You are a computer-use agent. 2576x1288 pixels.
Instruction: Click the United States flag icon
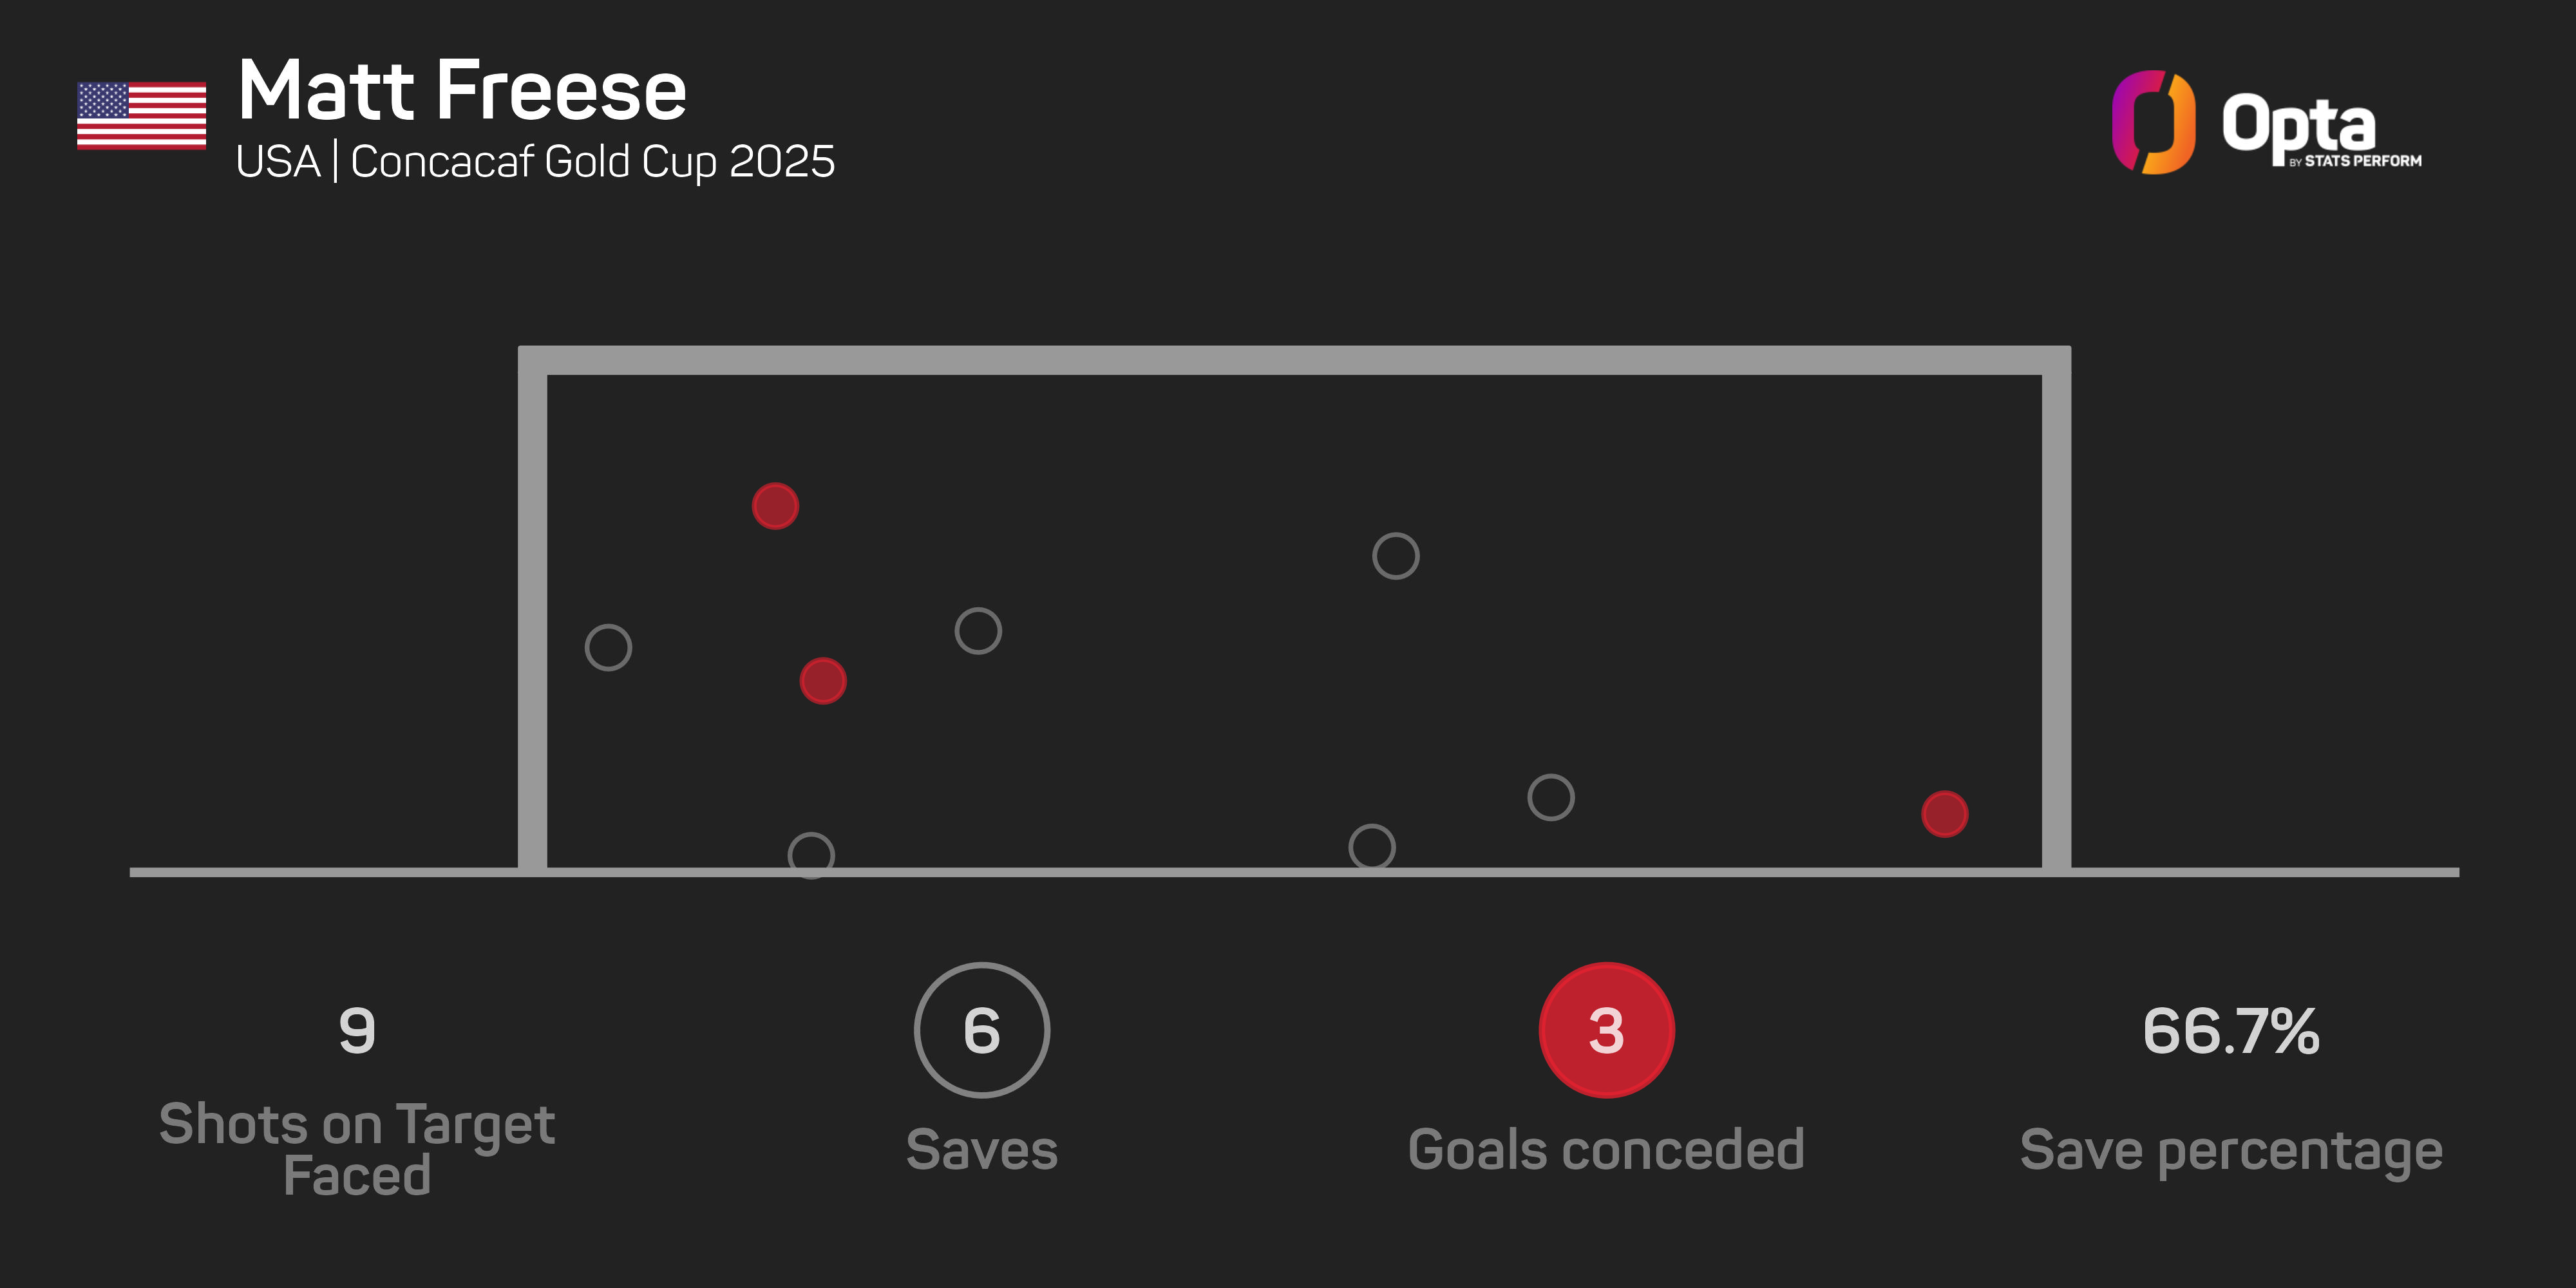click(141, 116)
